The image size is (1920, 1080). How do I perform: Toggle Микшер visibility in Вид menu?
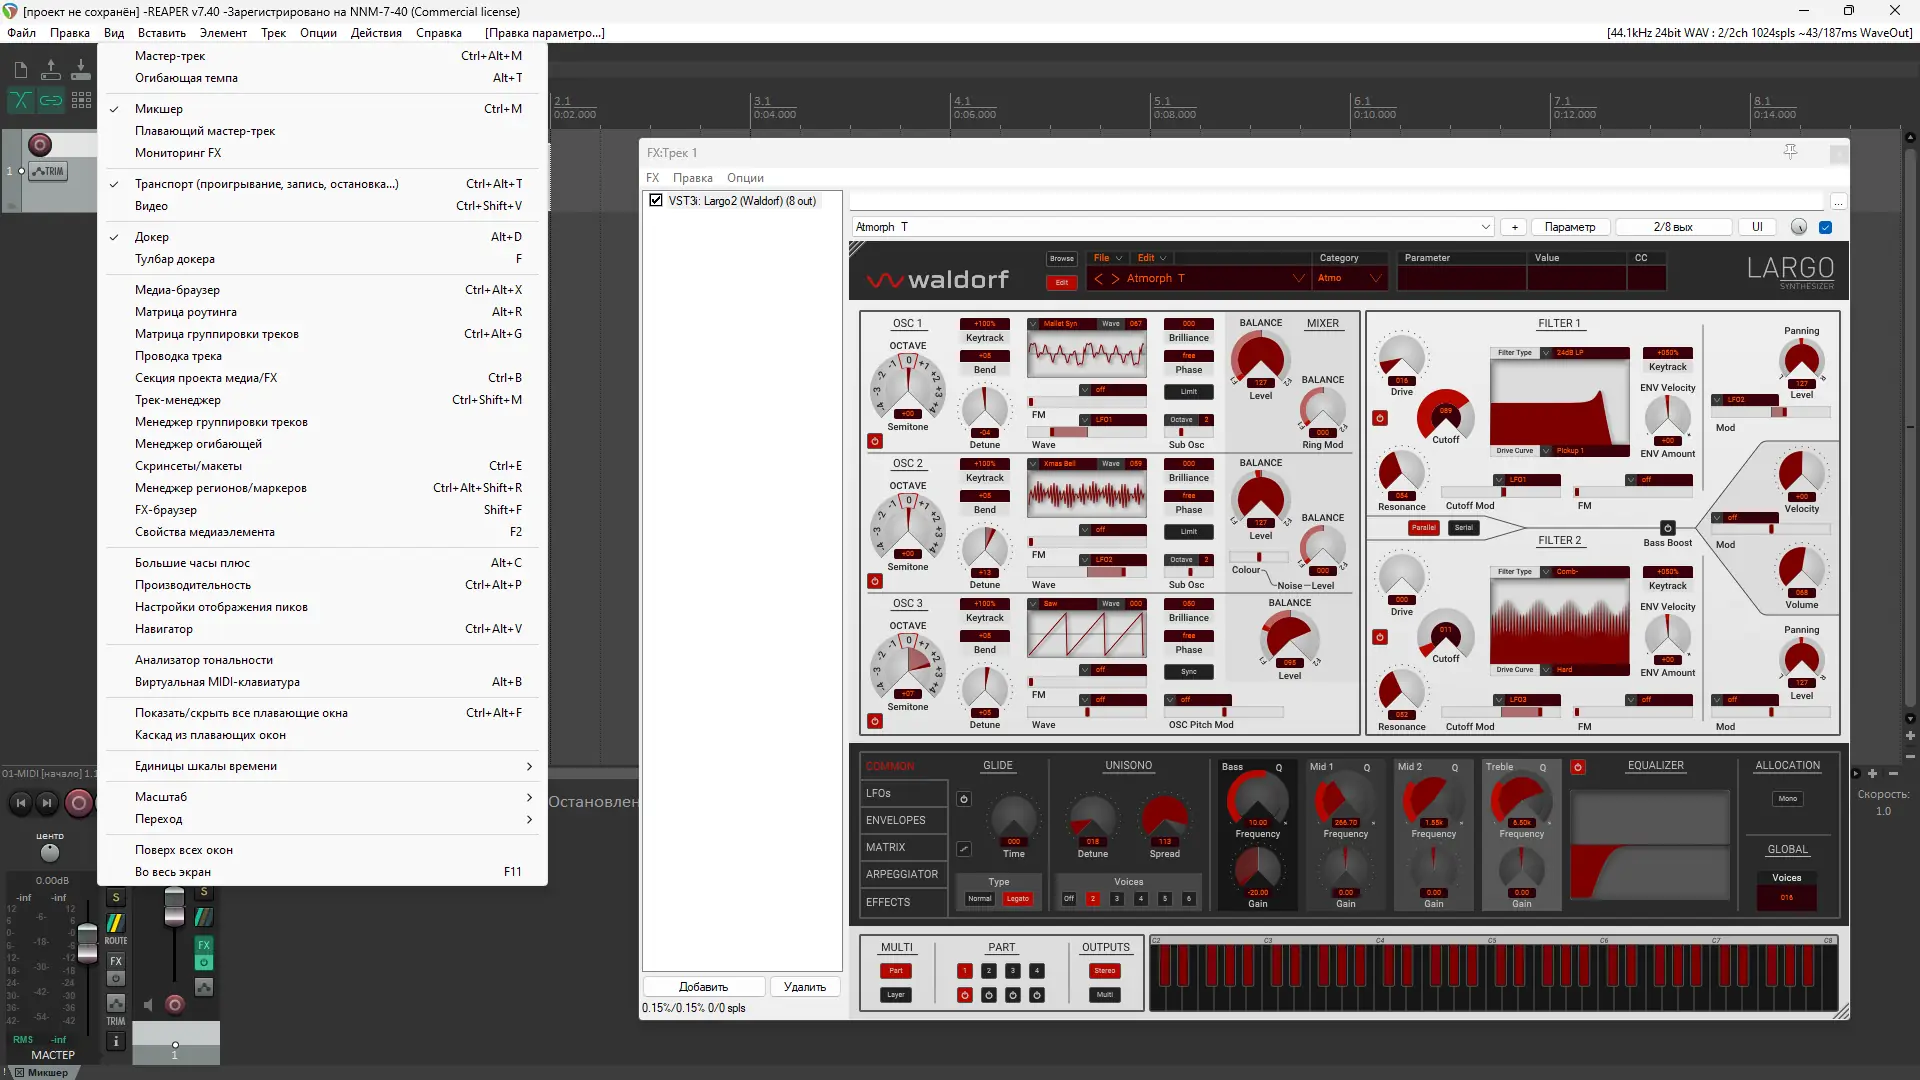click(159, 109)
